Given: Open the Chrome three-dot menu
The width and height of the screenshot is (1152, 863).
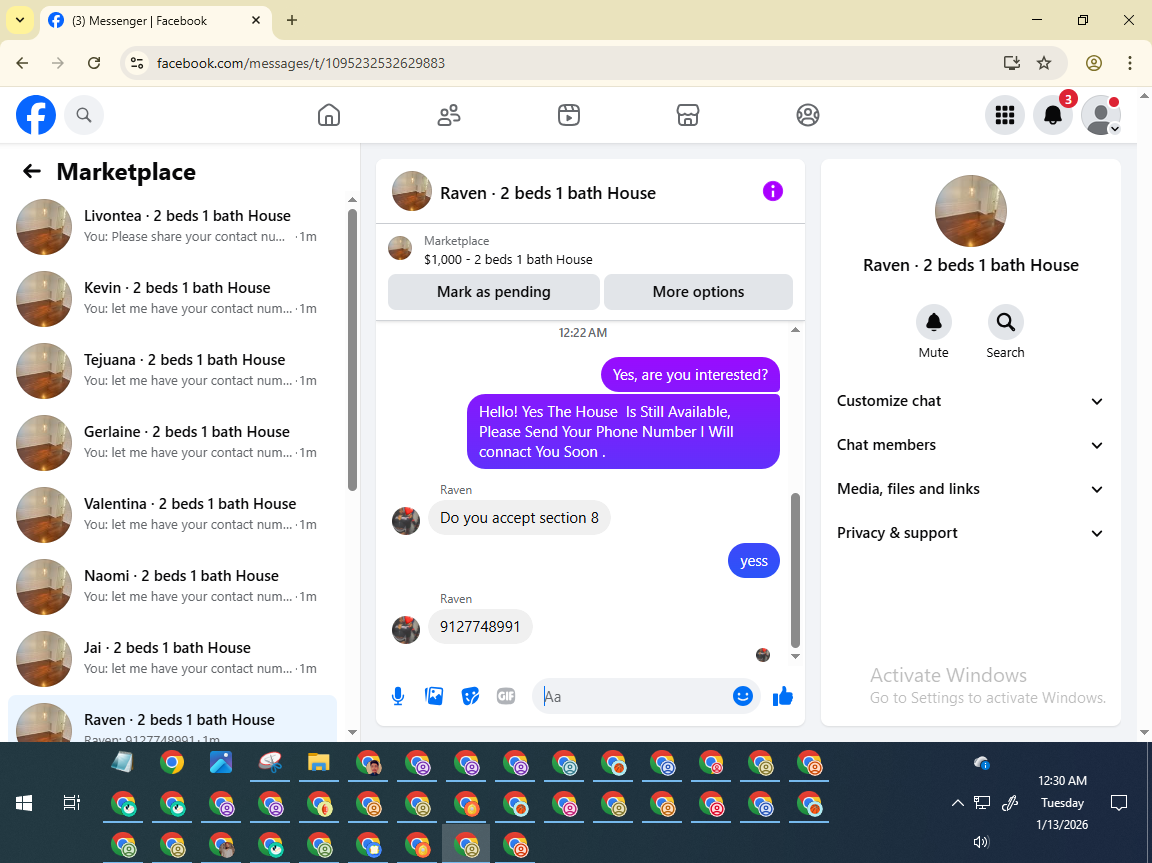Looking at the screenshot, I should [x=1130, y=63].
